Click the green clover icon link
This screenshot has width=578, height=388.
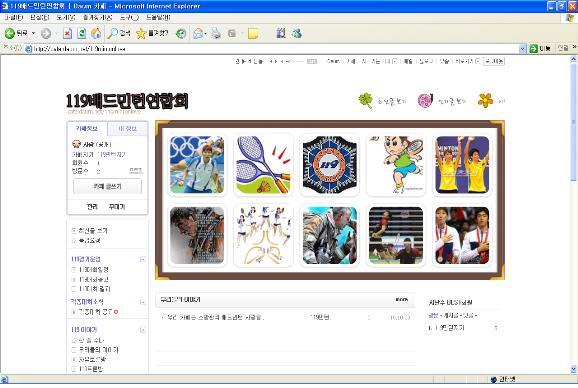tap(366, 101)
